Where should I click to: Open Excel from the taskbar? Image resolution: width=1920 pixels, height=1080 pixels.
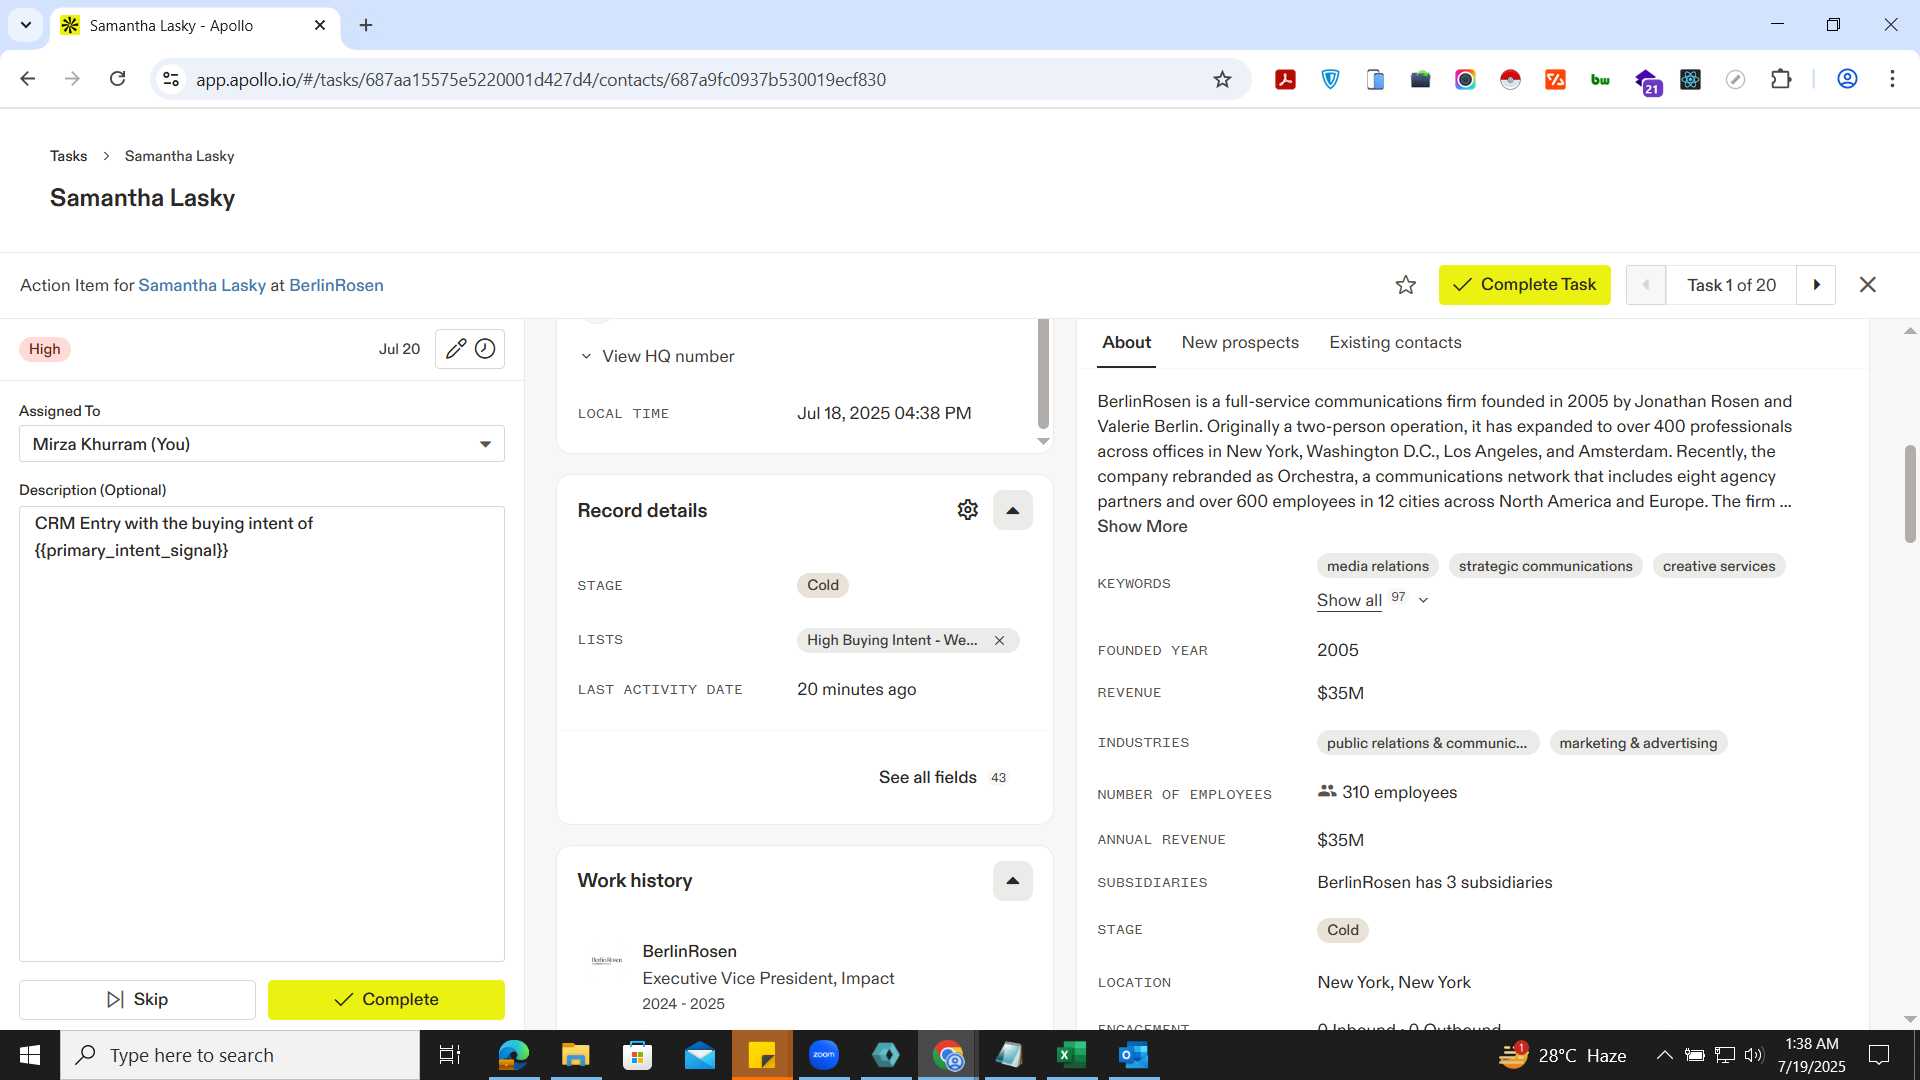[x=1071, y=1055]
